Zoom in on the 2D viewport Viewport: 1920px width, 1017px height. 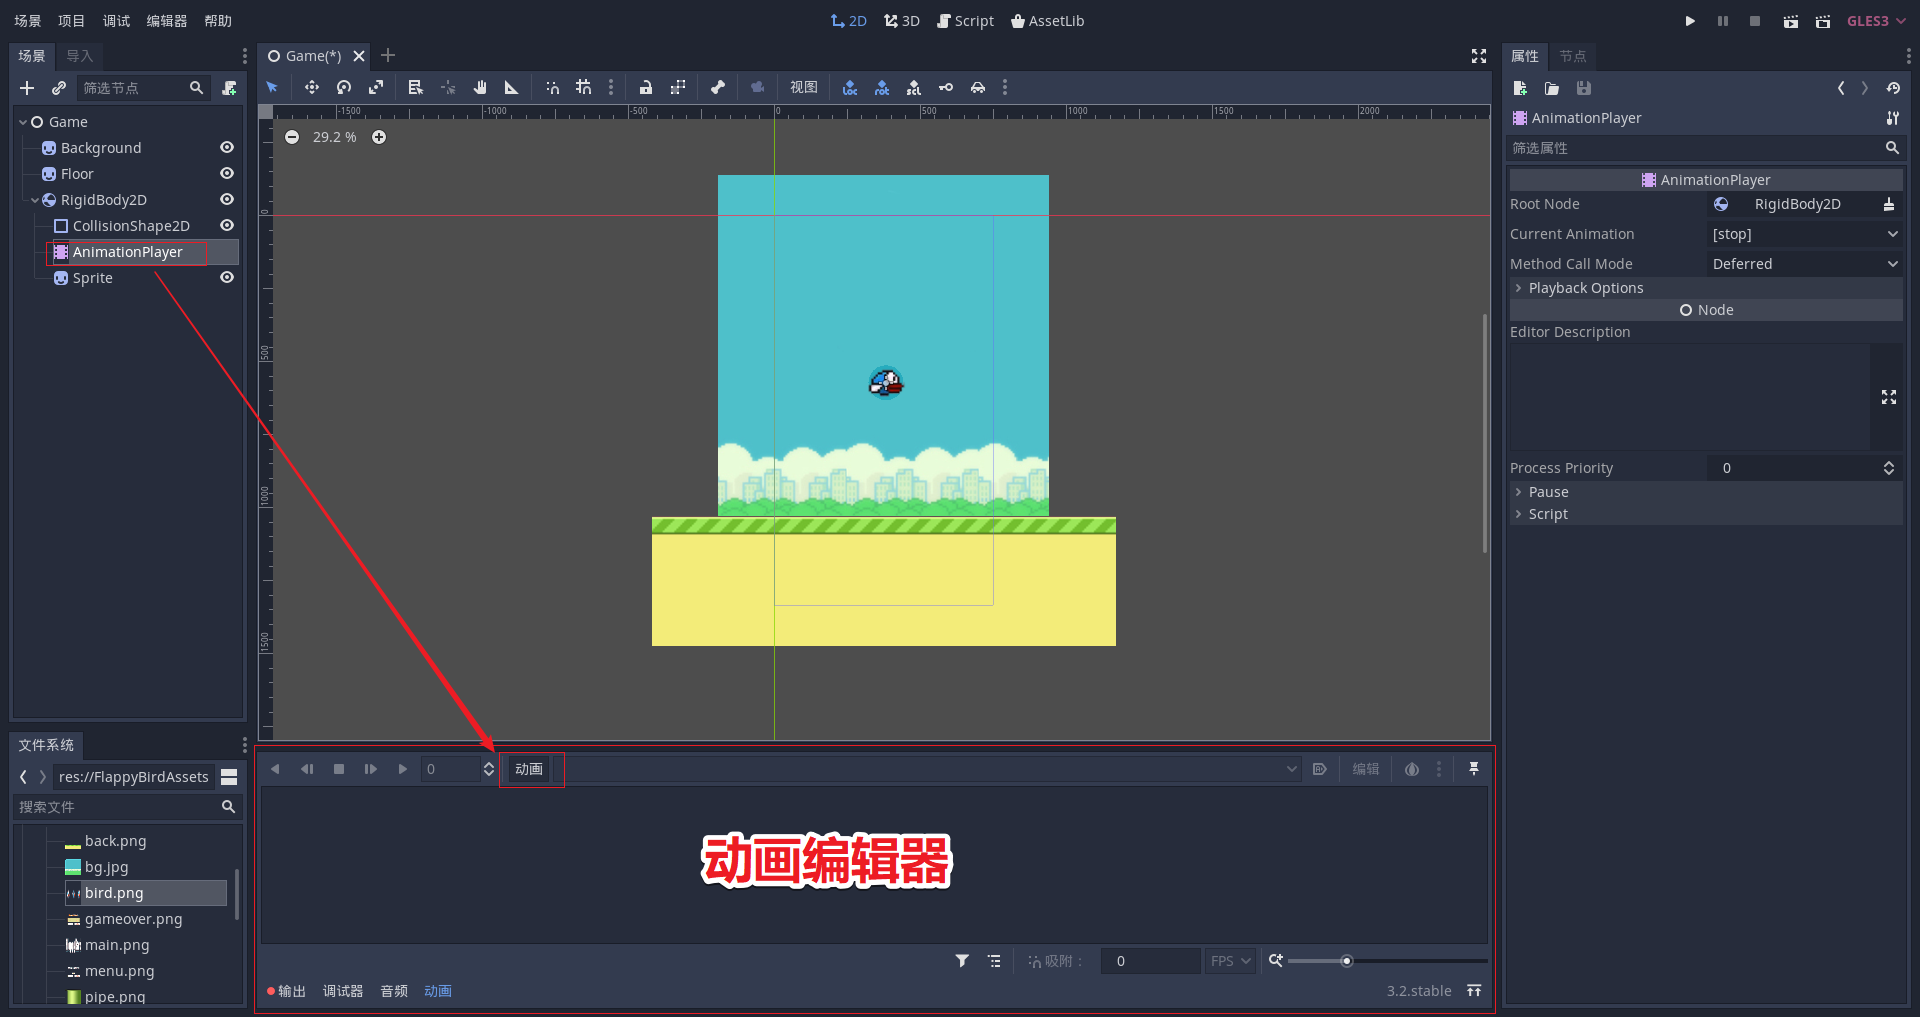click(379, 137)
